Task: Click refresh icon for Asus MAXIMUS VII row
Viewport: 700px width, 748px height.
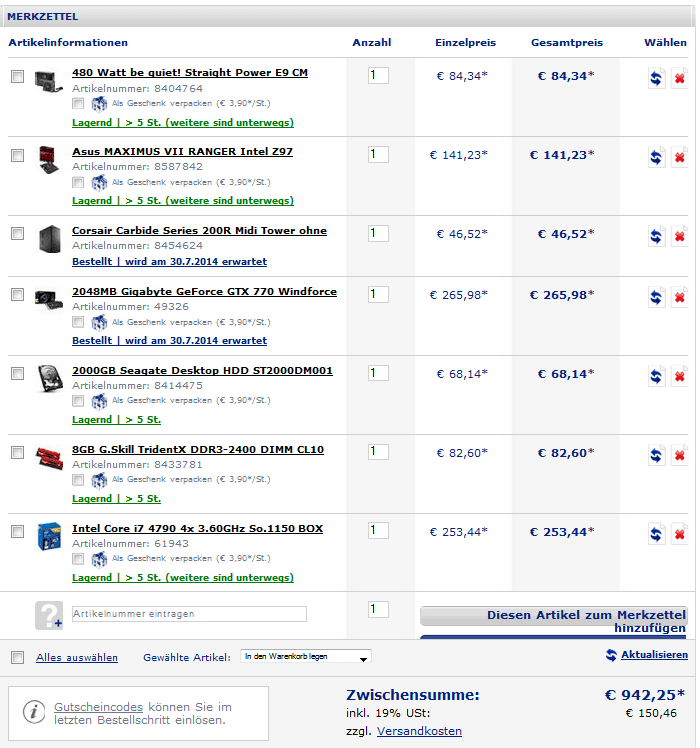Action: 656,157
